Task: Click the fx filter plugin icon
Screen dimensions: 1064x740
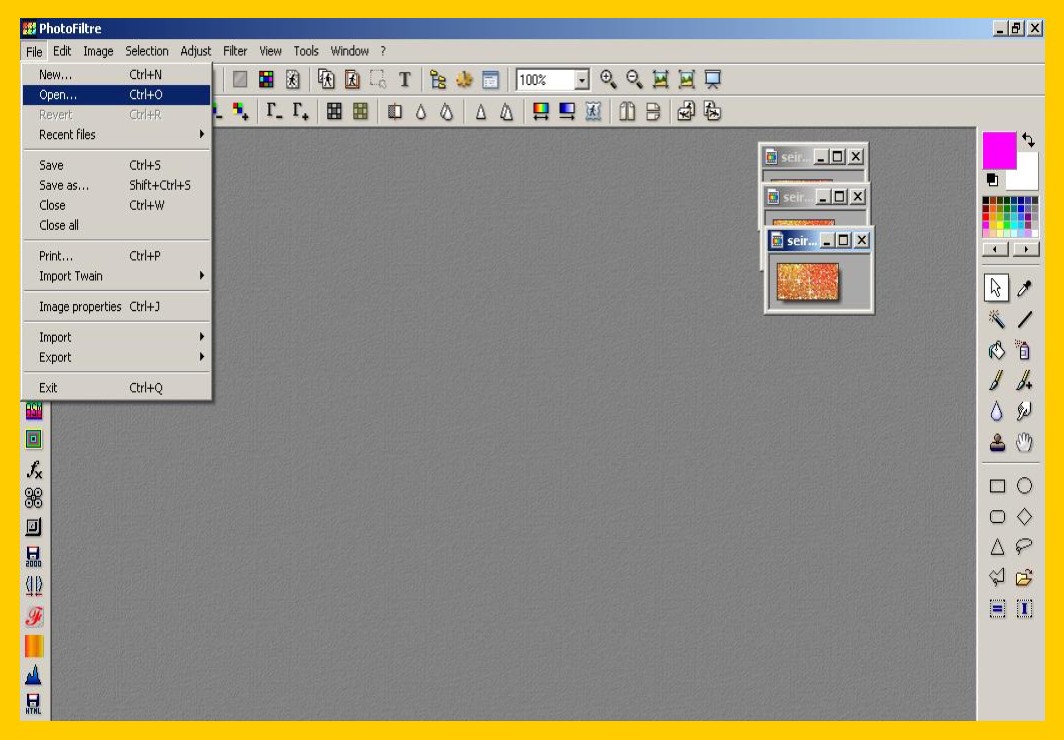Action: [x=34, y=469]
